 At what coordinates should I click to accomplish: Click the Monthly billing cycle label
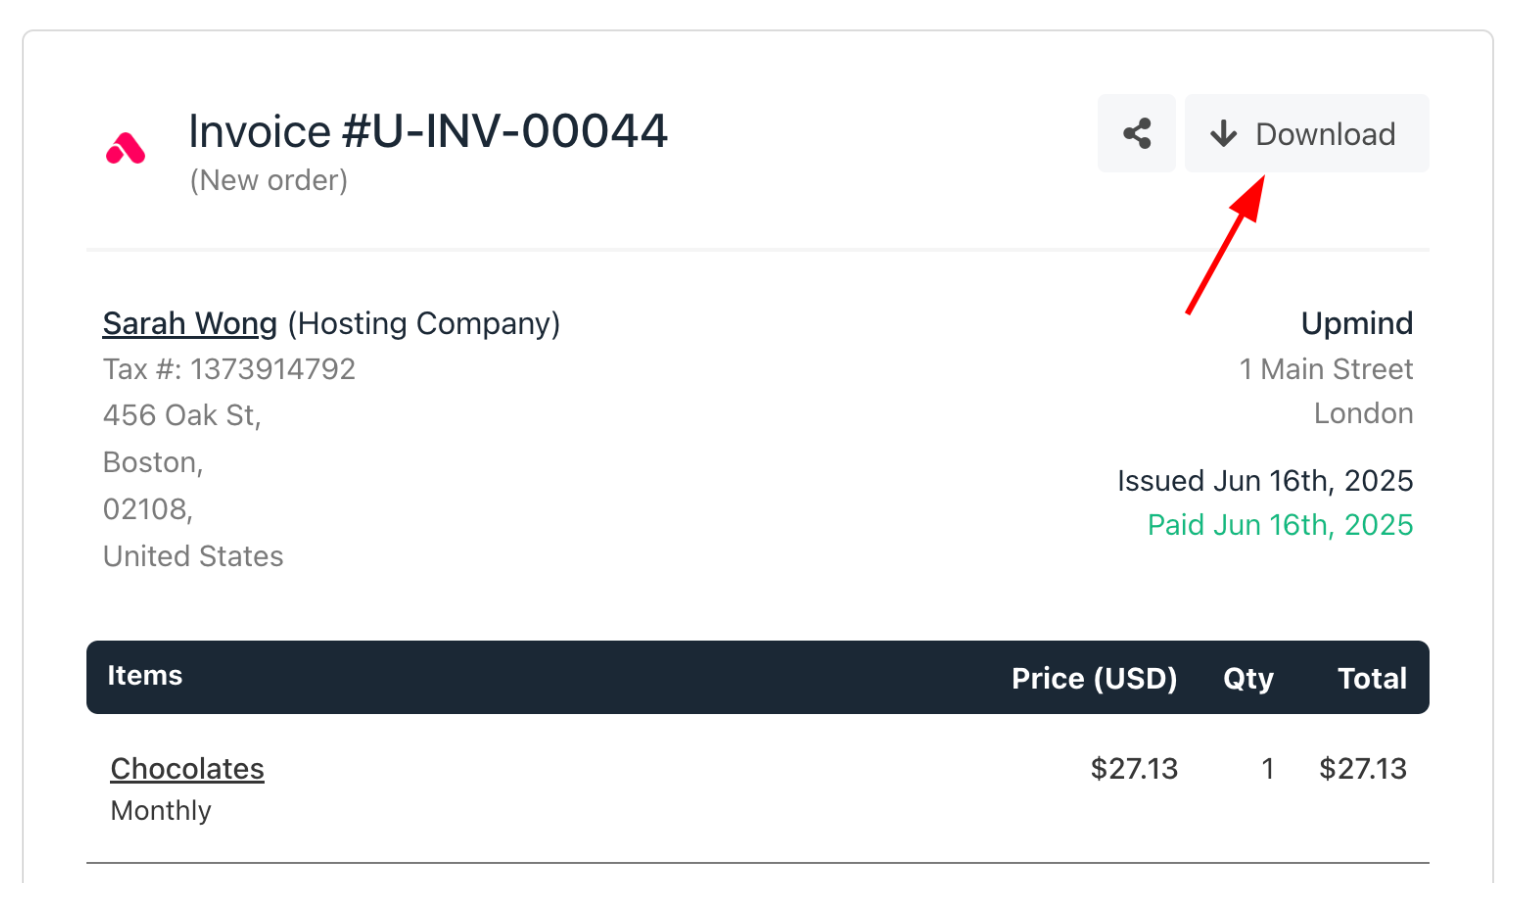(x=161, y=810)
